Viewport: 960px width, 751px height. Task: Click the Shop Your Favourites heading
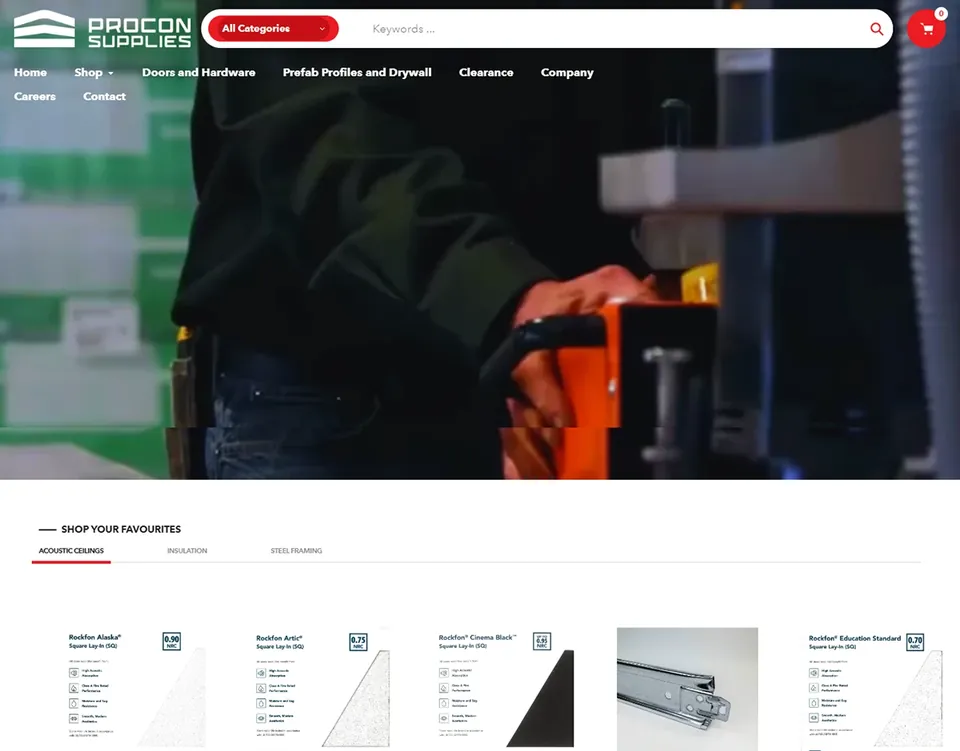121,529
